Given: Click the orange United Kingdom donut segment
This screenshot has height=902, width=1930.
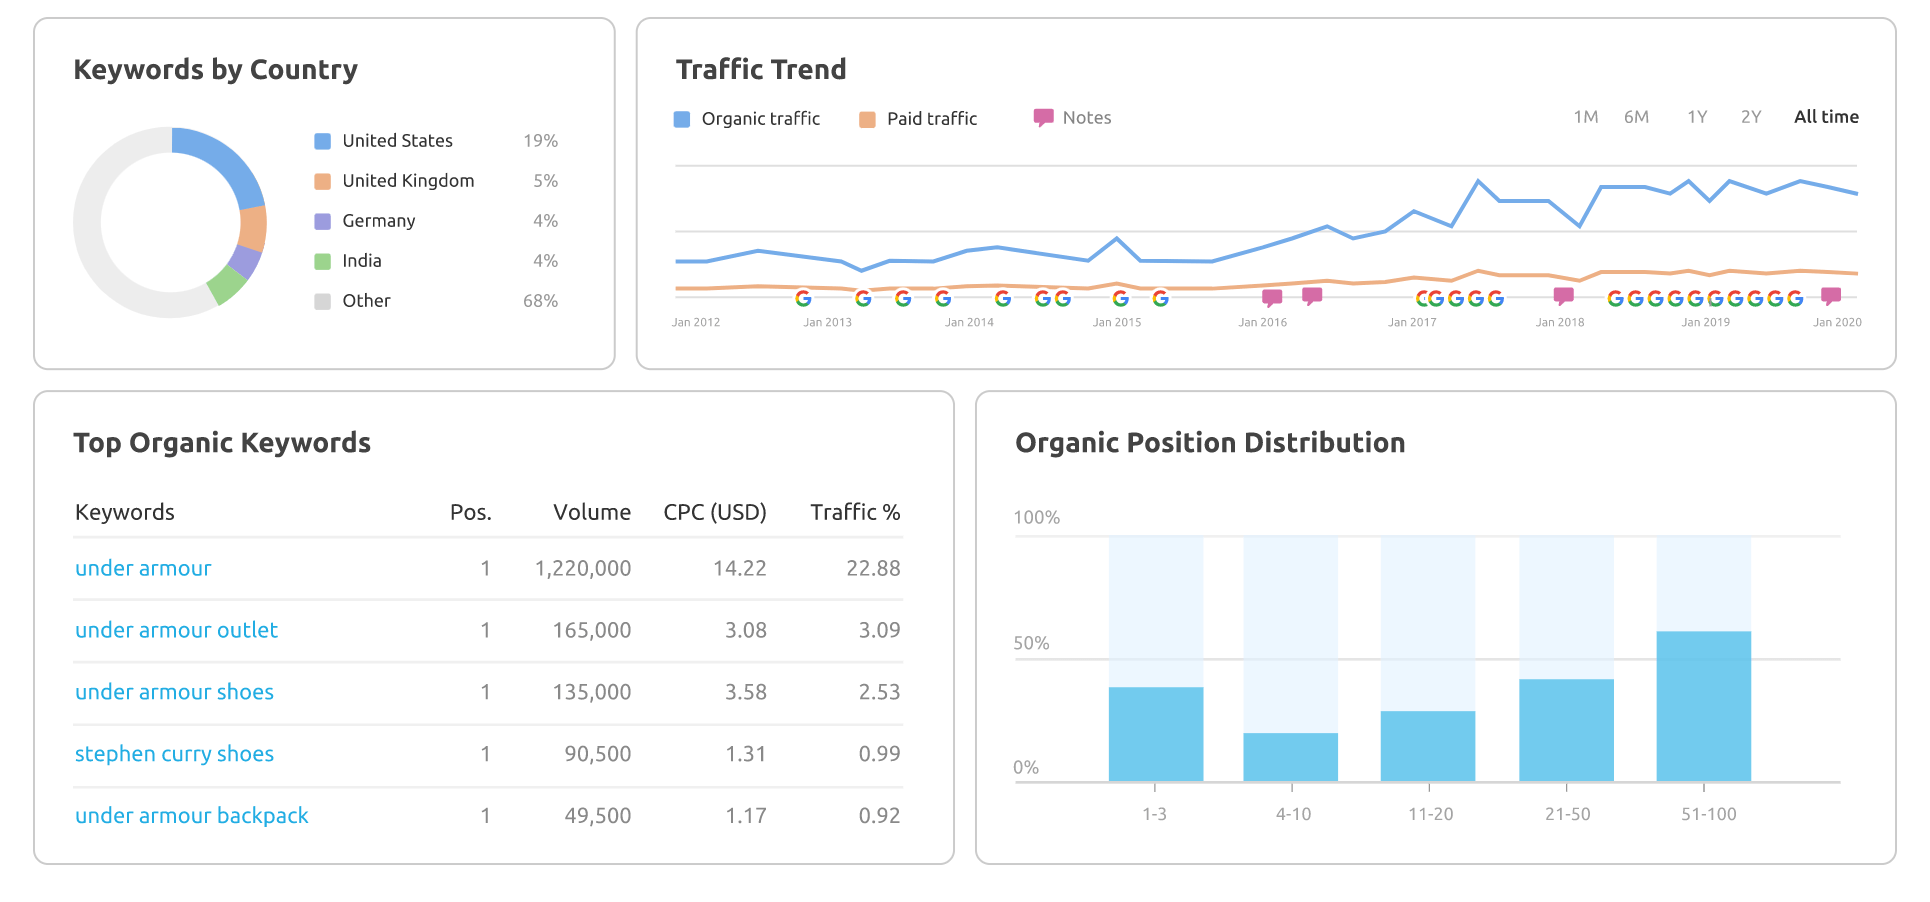Looking at the screenshot, I should coord(253,228).
